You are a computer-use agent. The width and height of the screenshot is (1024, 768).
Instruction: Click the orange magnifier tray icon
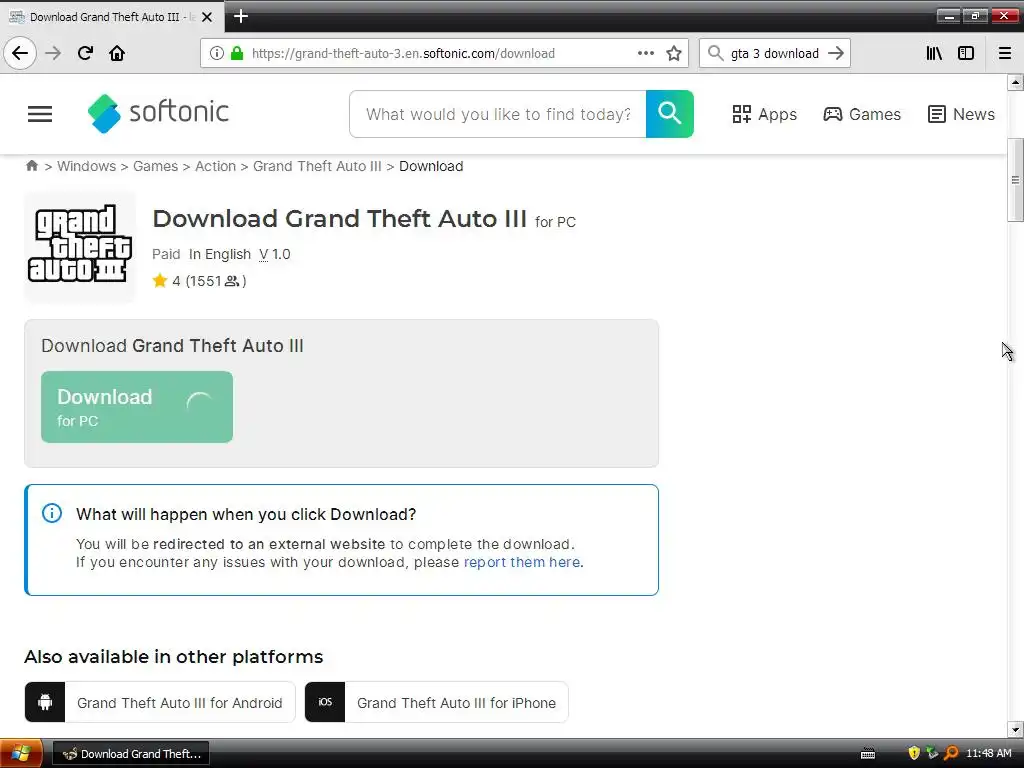(951, 754)
